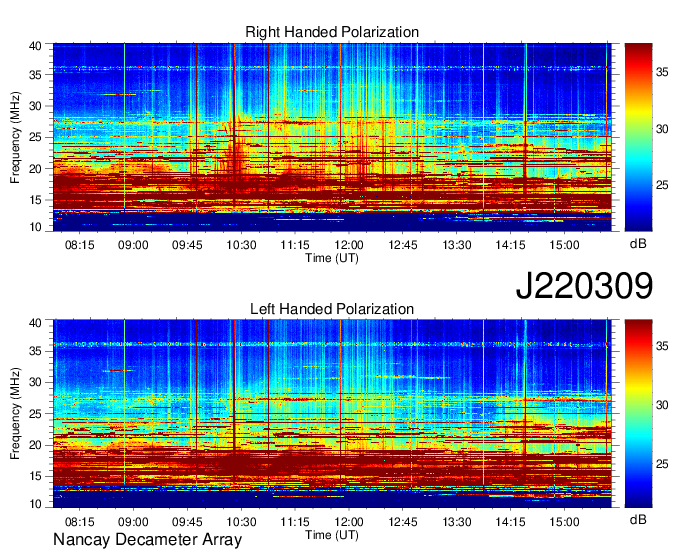Click frequency tick "25" of Right Handed plot

[35, 138]
